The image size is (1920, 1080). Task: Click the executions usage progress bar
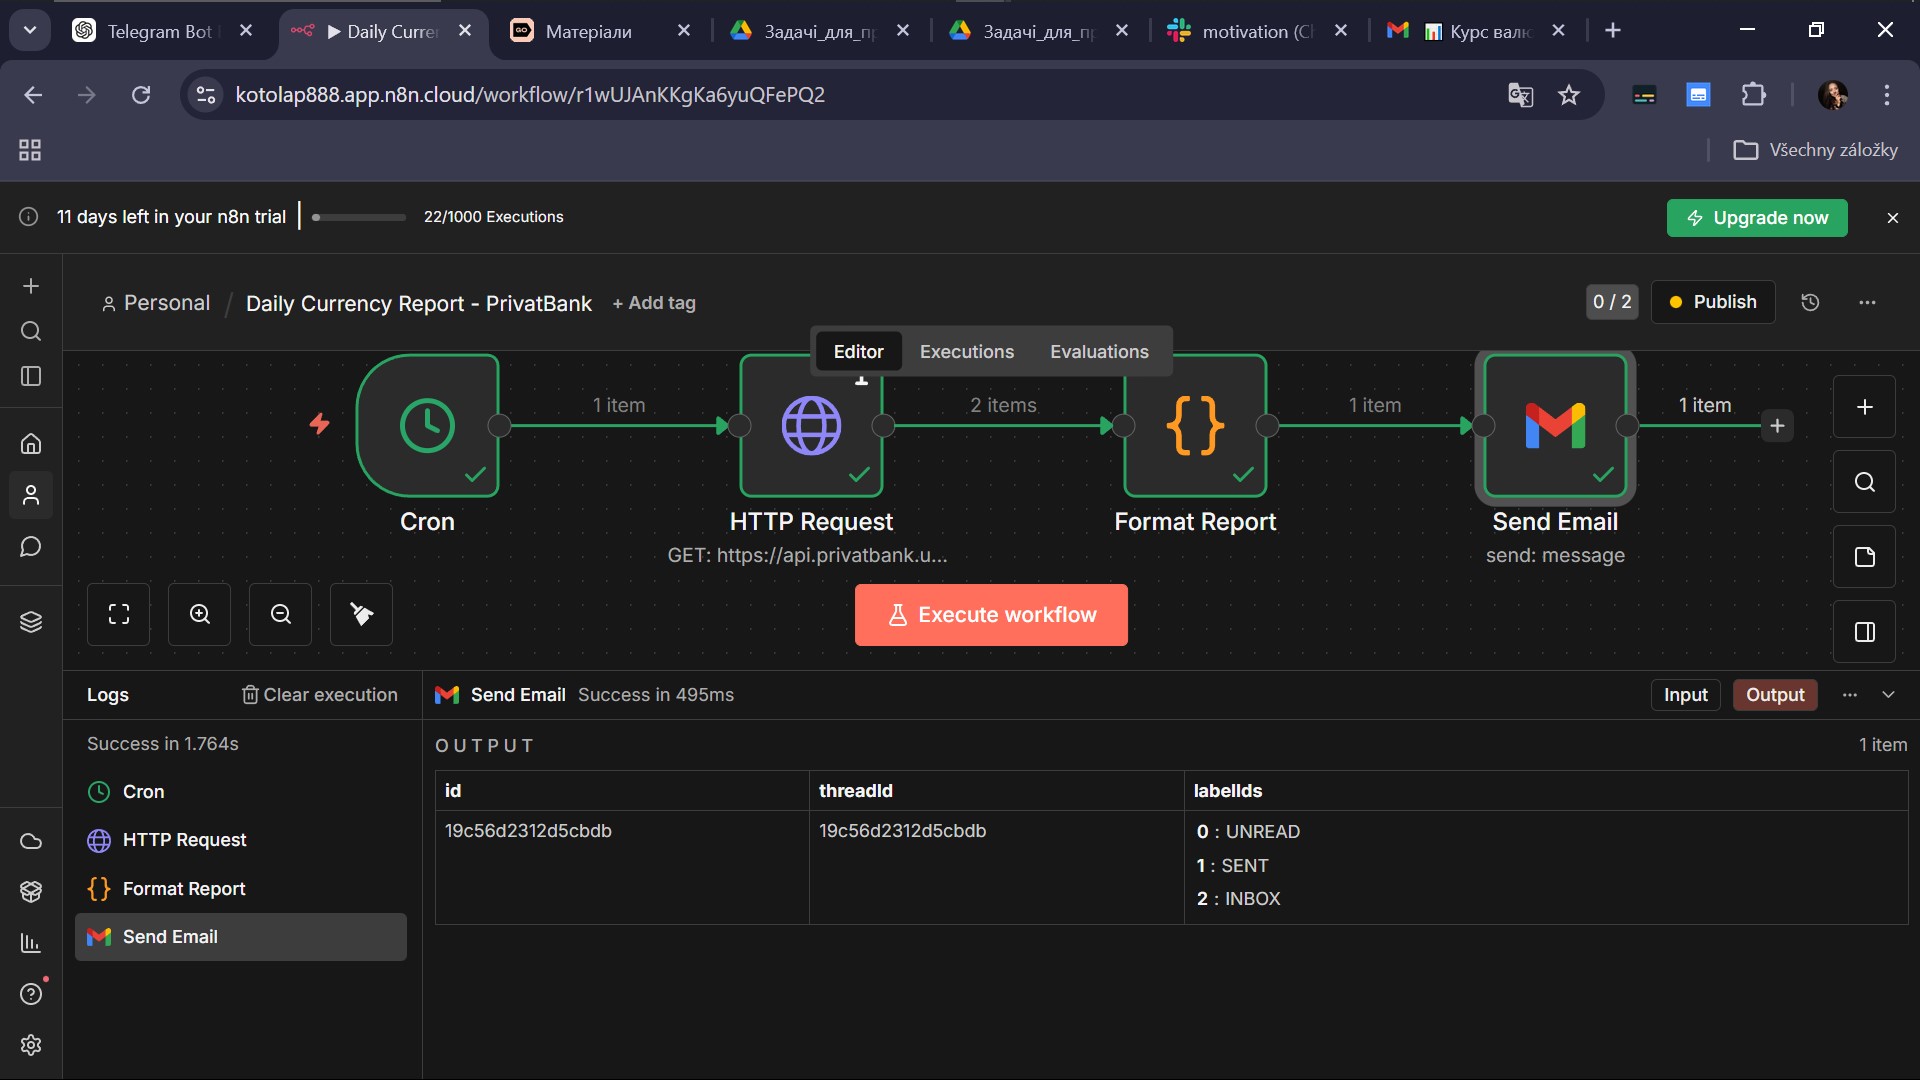pyautogui.click(x=359, y=217)
